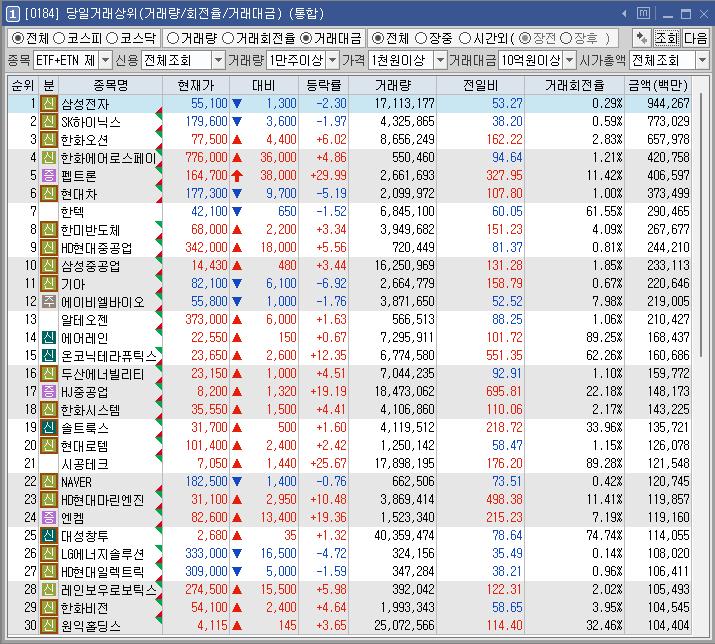This screenshot has height=644, width=715.
Task: Click the green 신 badge for 에어레인
Action: point(49,338)
